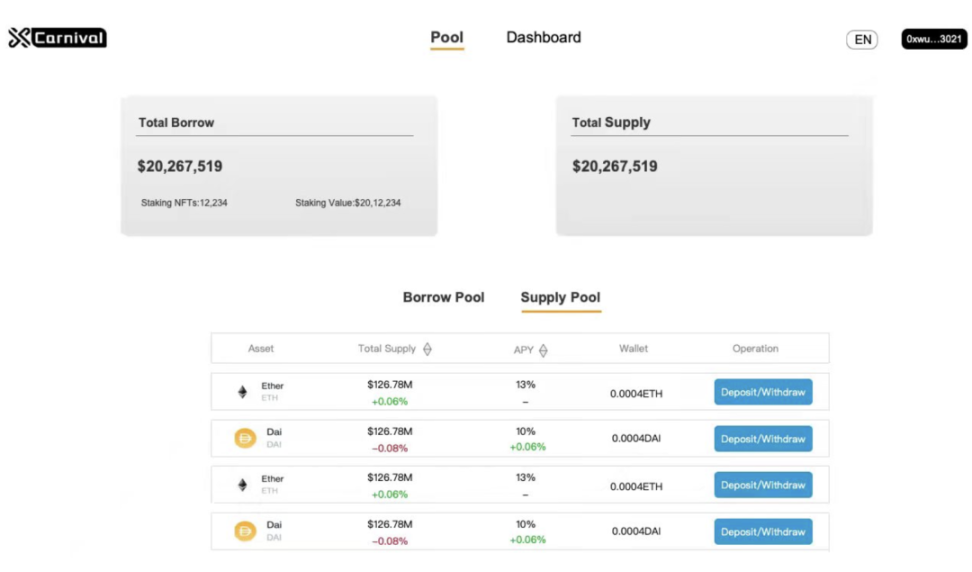The image size is (972, 572).
Task: Sort by APY column arrow
Action: pos(543,350)
